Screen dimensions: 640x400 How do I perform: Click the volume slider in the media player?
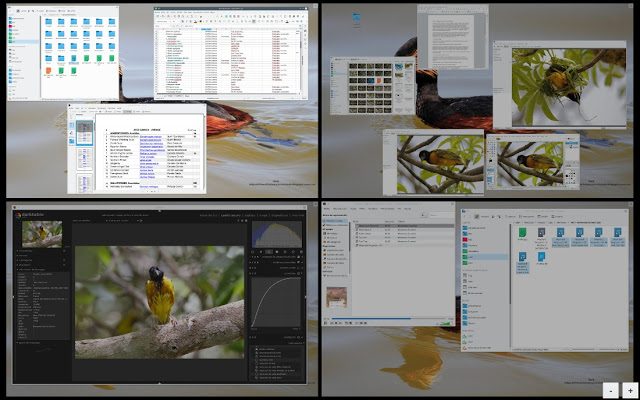(444, 323)
